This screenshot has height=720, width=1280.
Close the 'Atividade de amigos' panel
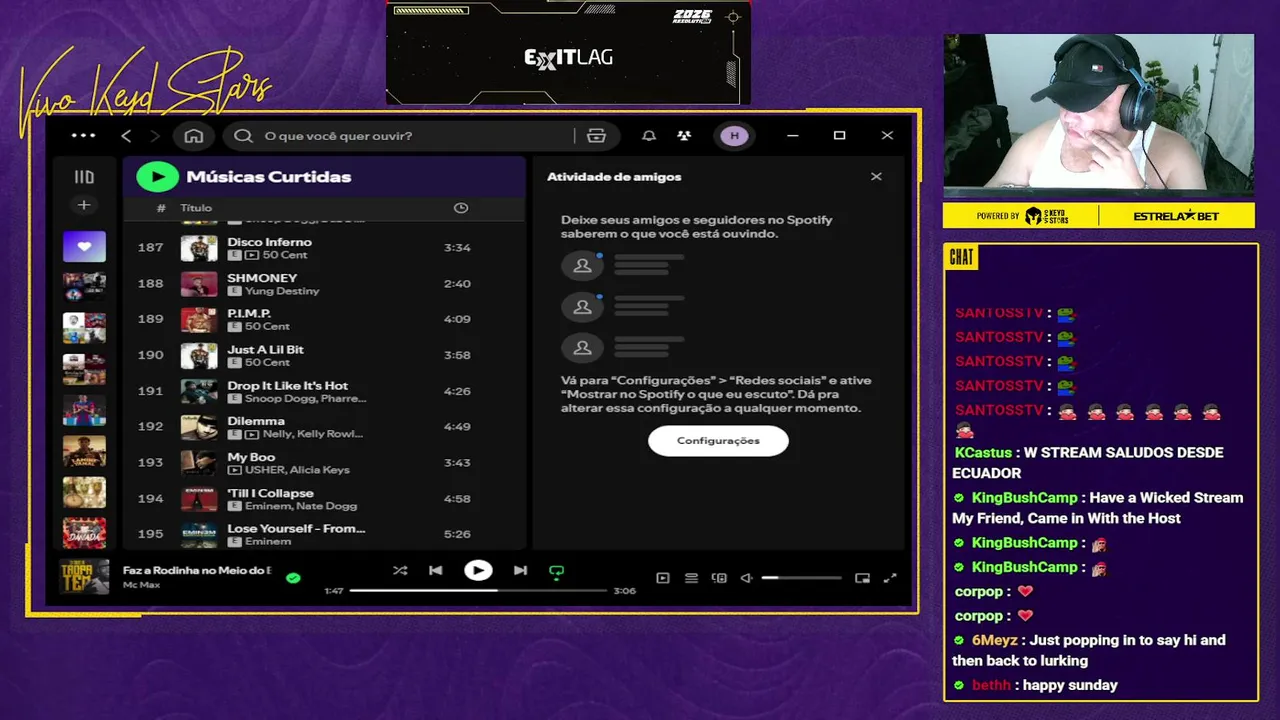pos(876,177)
